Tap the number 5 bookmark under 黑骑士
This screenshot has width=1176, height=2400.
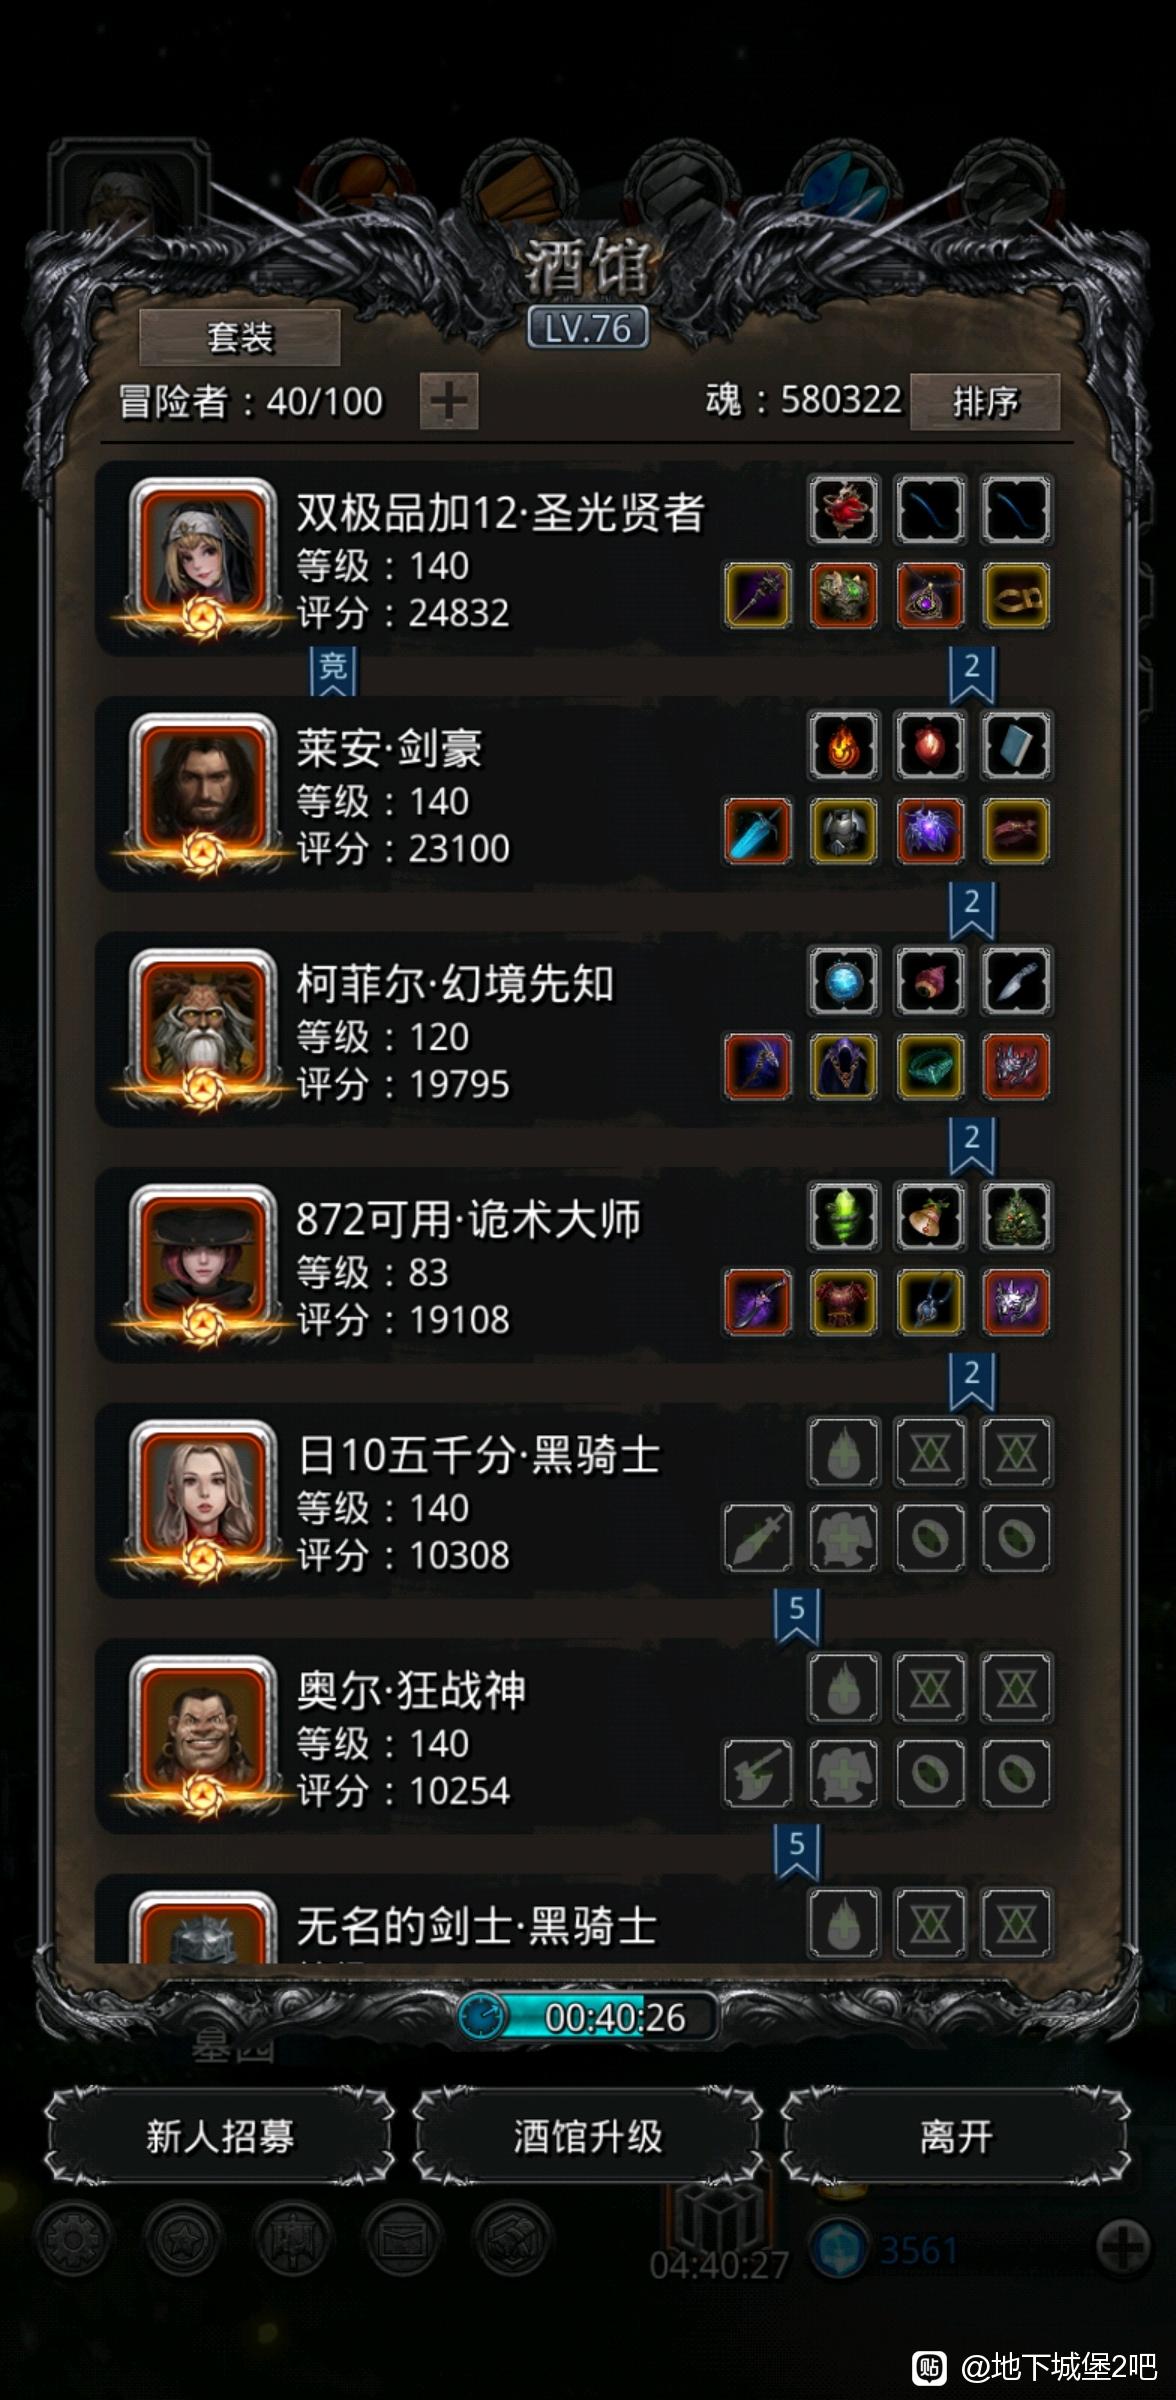click(x=797, y=1616)
